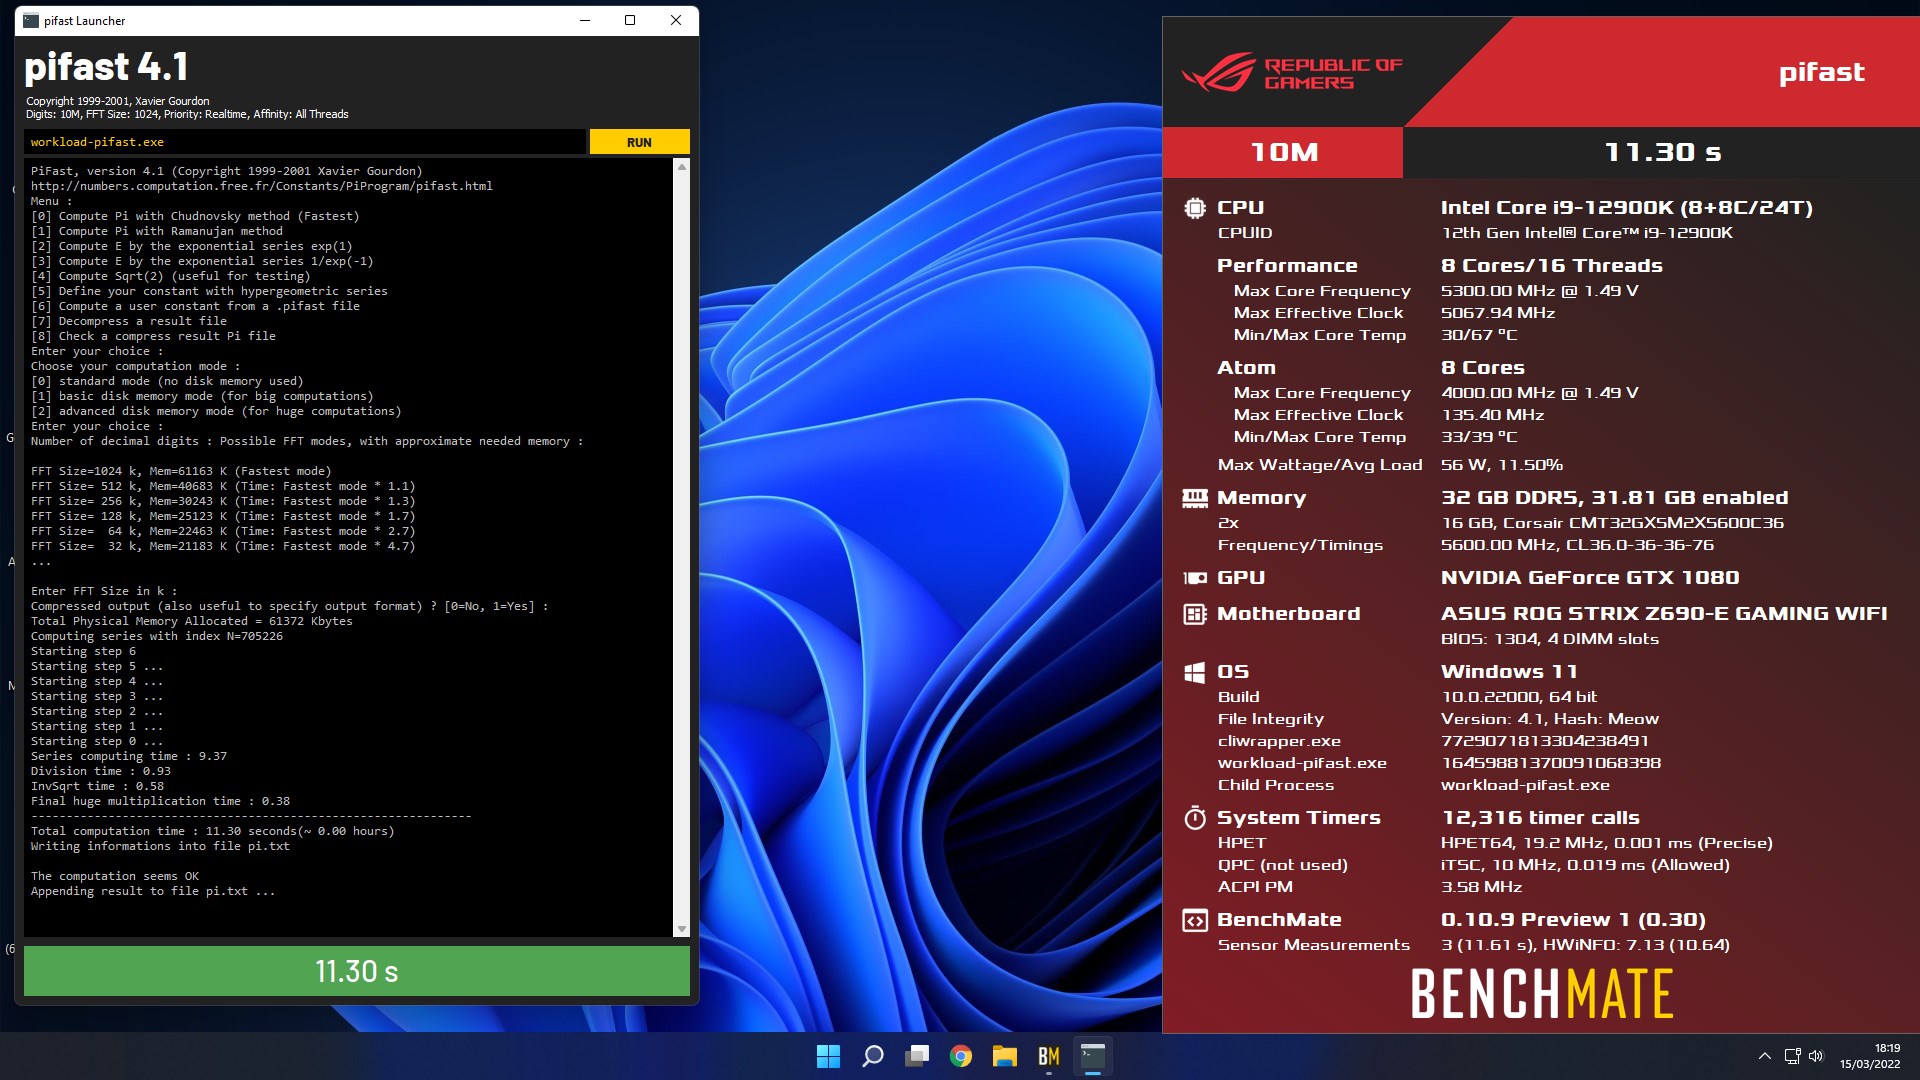Click '30/67 °C' core temp value
This screenshot has width=1920, height=1080.
click(x=1478, y=335)
